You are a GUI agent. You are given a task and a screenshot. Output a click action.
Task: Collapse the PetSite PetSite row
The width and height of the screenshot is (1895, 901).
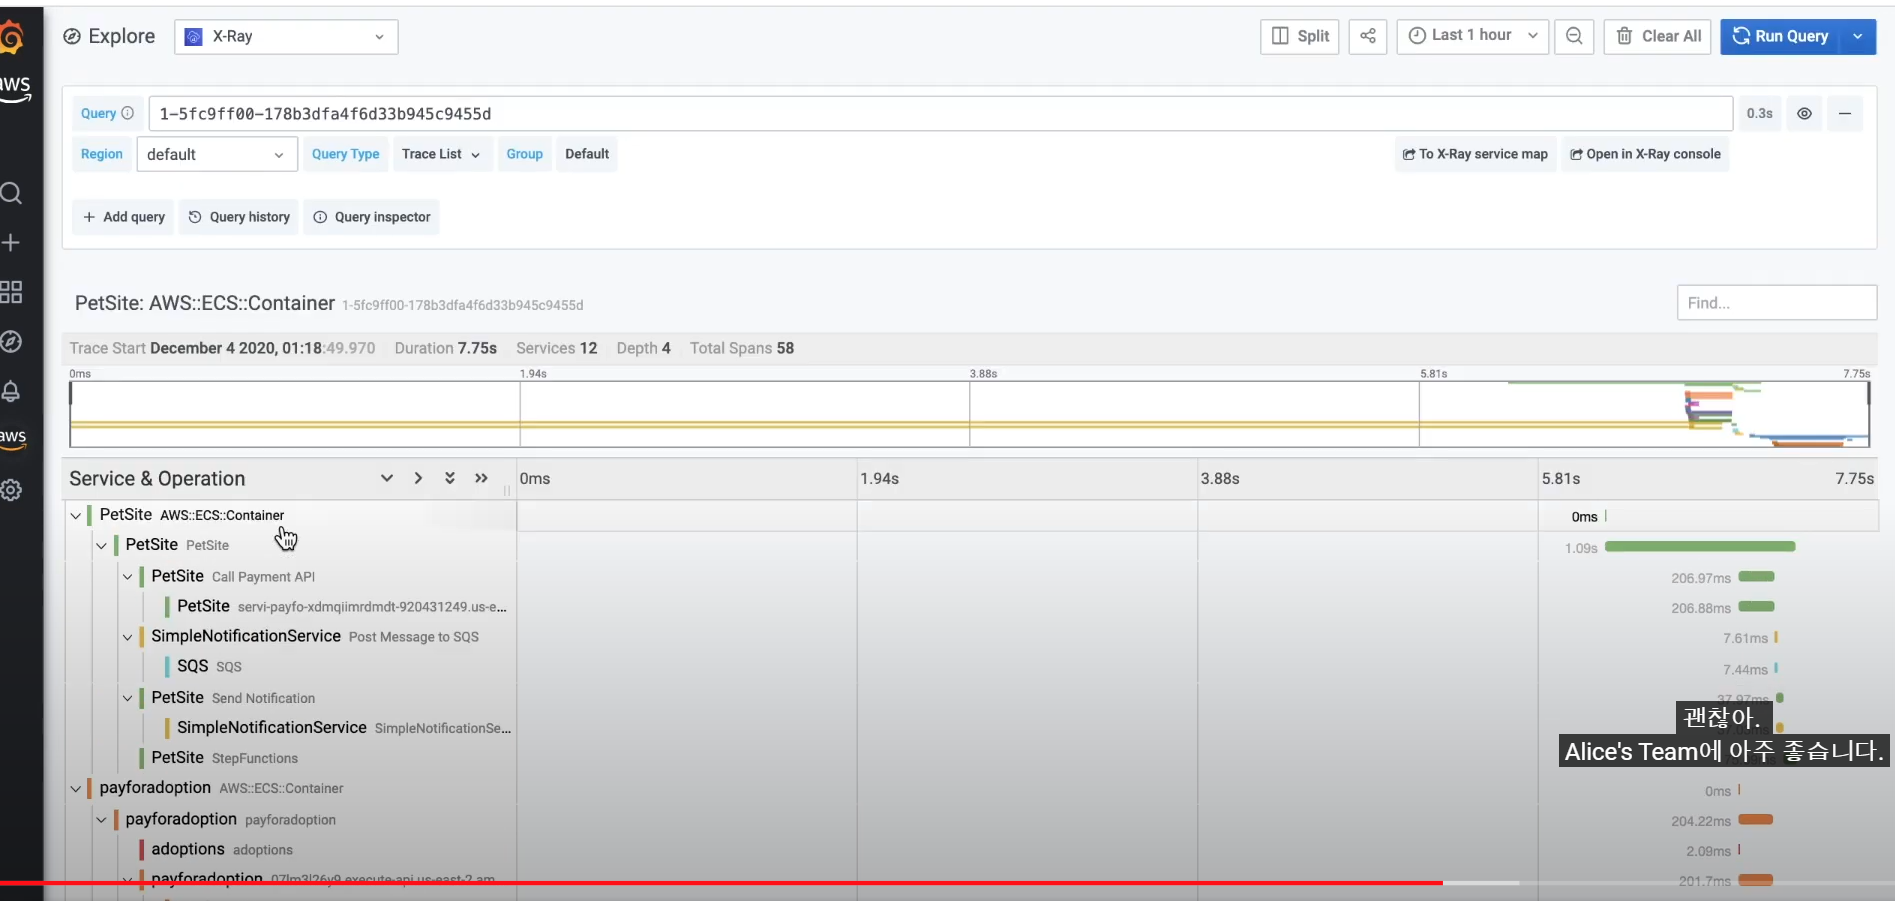click(x=102, y=545)
